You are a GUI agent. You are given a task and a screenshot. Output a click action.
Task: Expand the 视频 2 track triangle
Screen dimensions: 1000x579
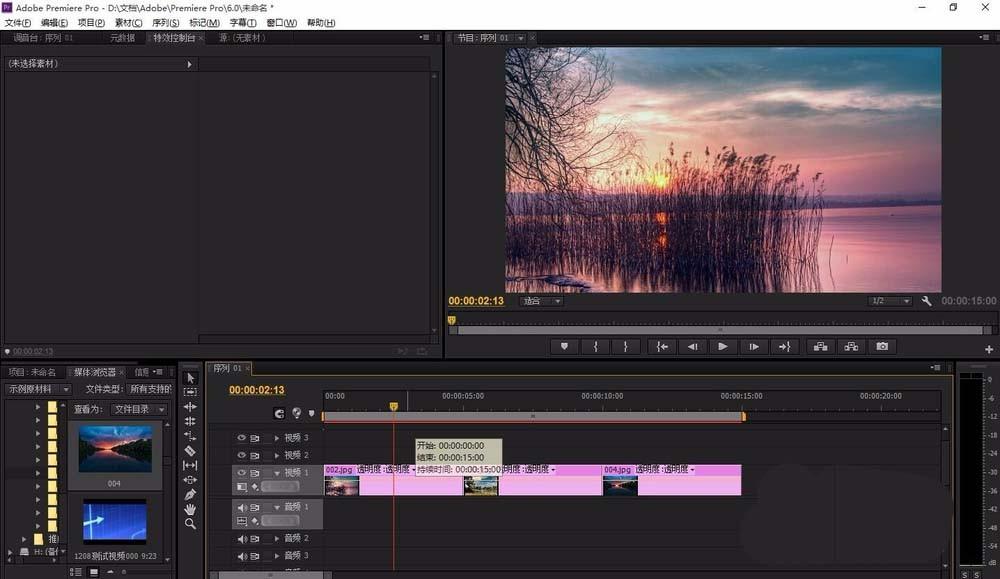click(x=277, y=455)
